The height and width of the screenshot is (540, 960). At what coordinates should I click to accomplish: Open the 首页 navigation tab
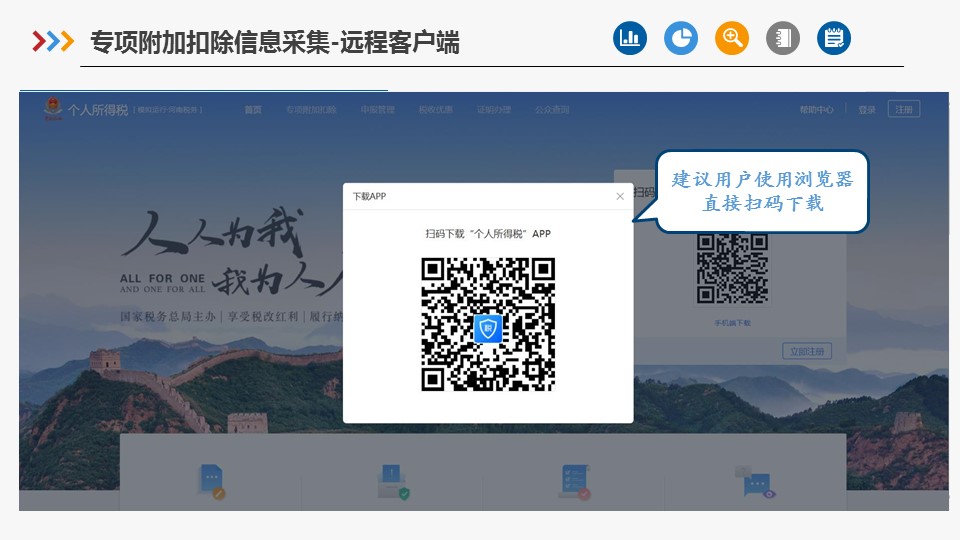click(253, 110)
